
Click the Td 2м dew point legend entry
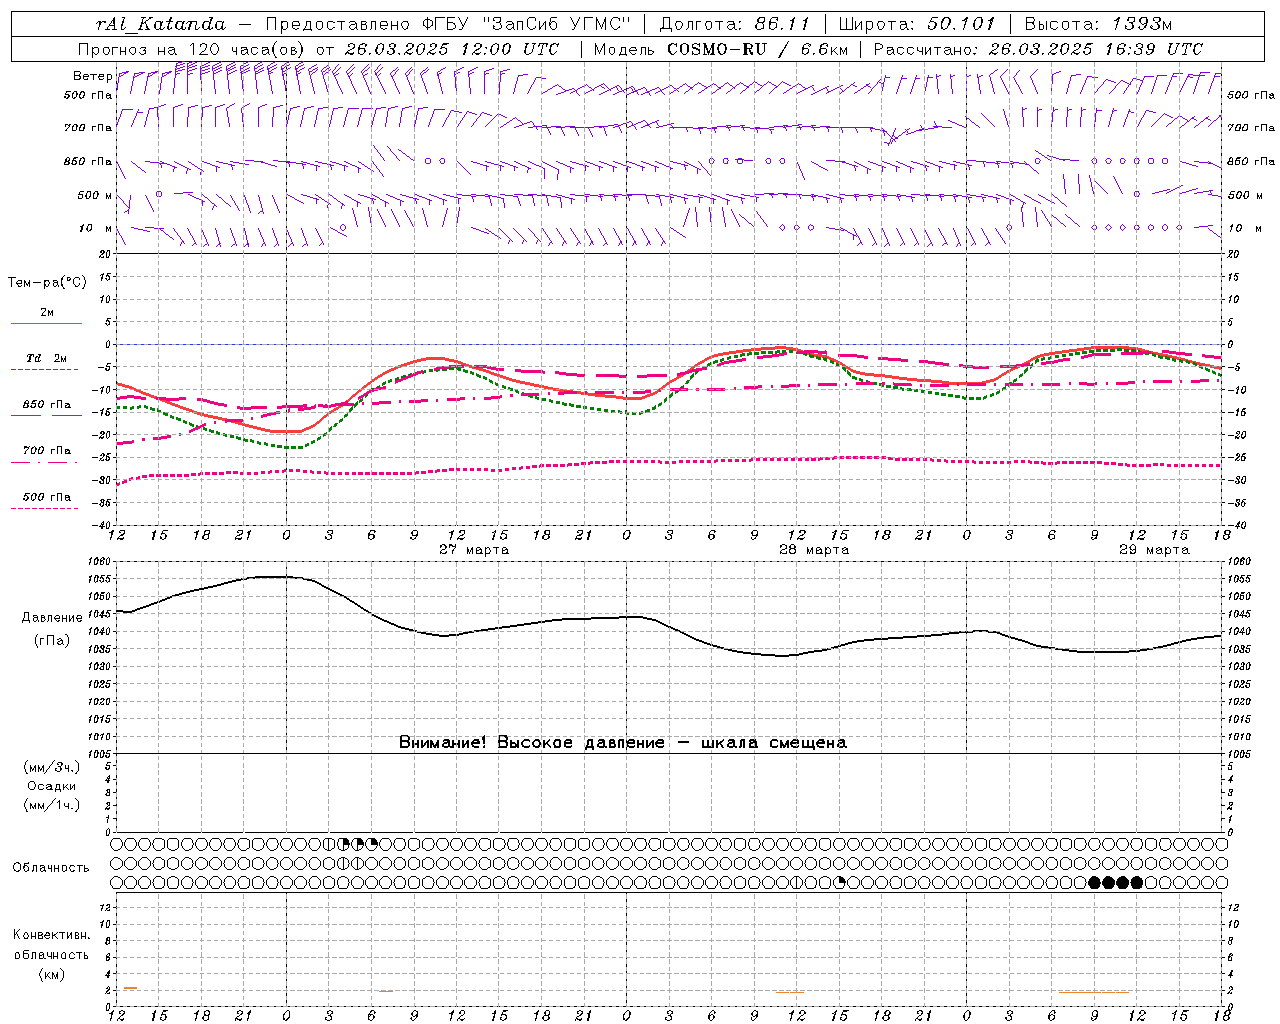(46, 358)
